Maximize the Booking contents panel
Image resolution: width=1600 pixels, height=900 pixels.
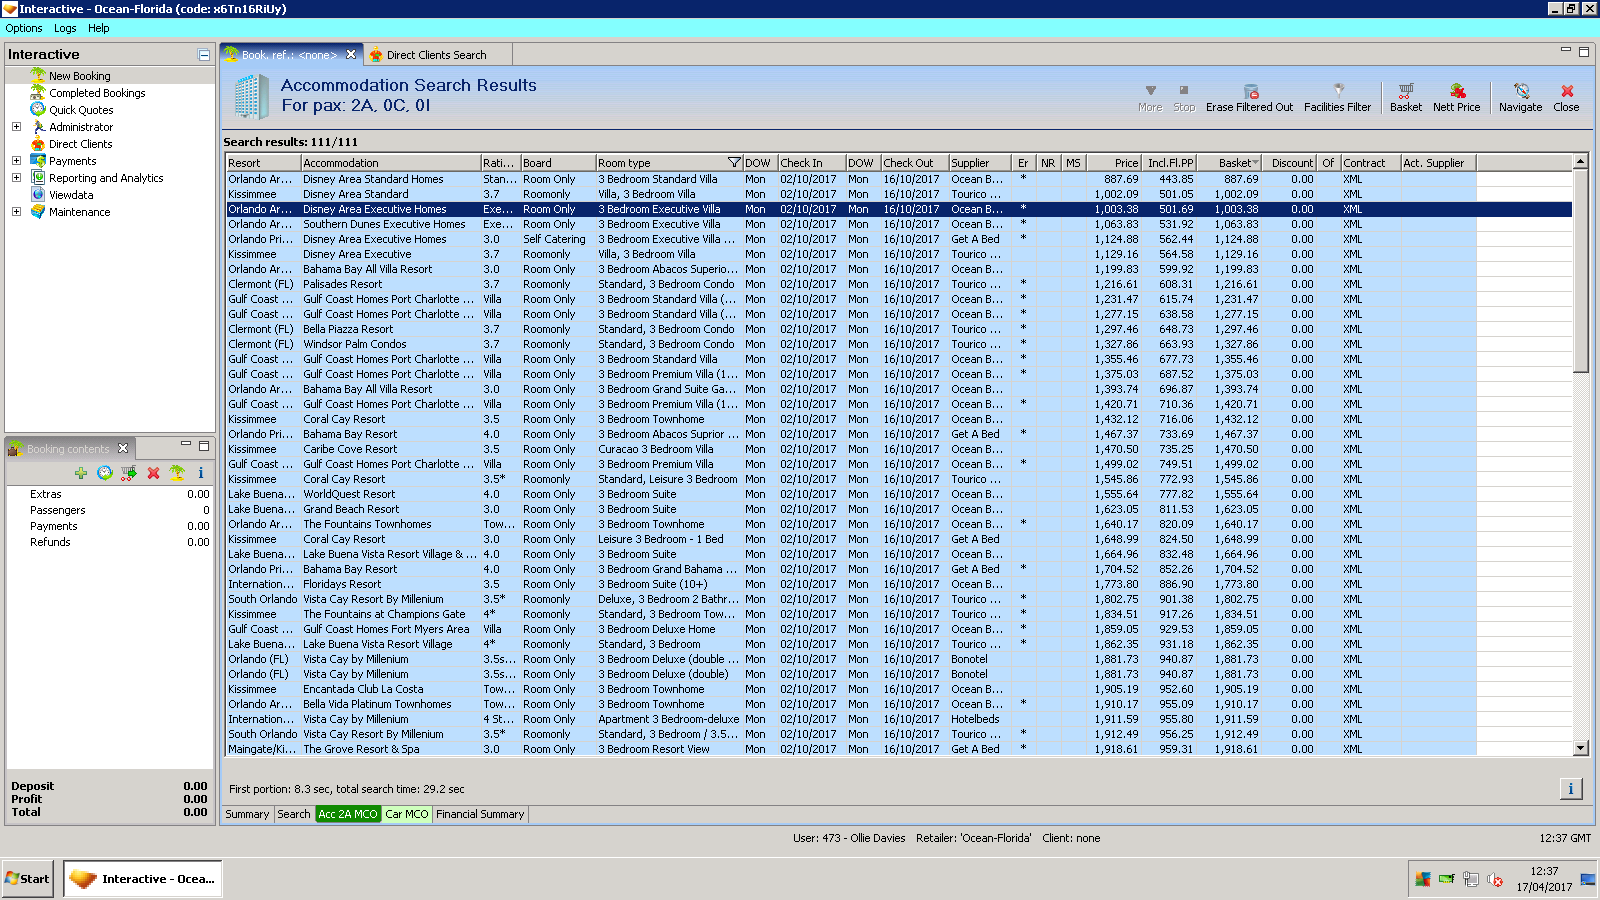pos(204,446)
